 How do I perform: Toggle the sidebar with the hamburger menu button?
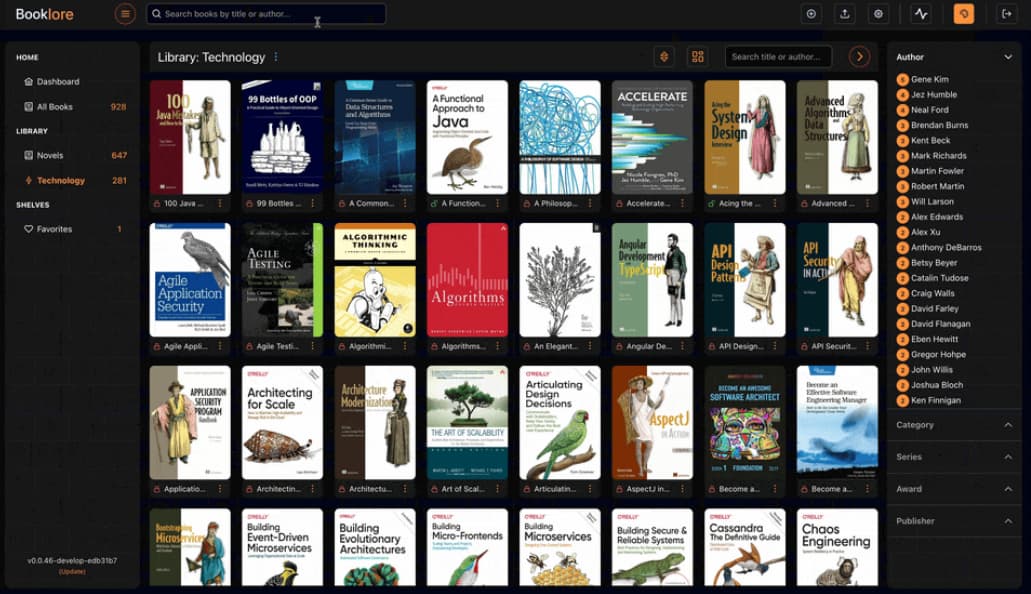(x=125, y=14)
